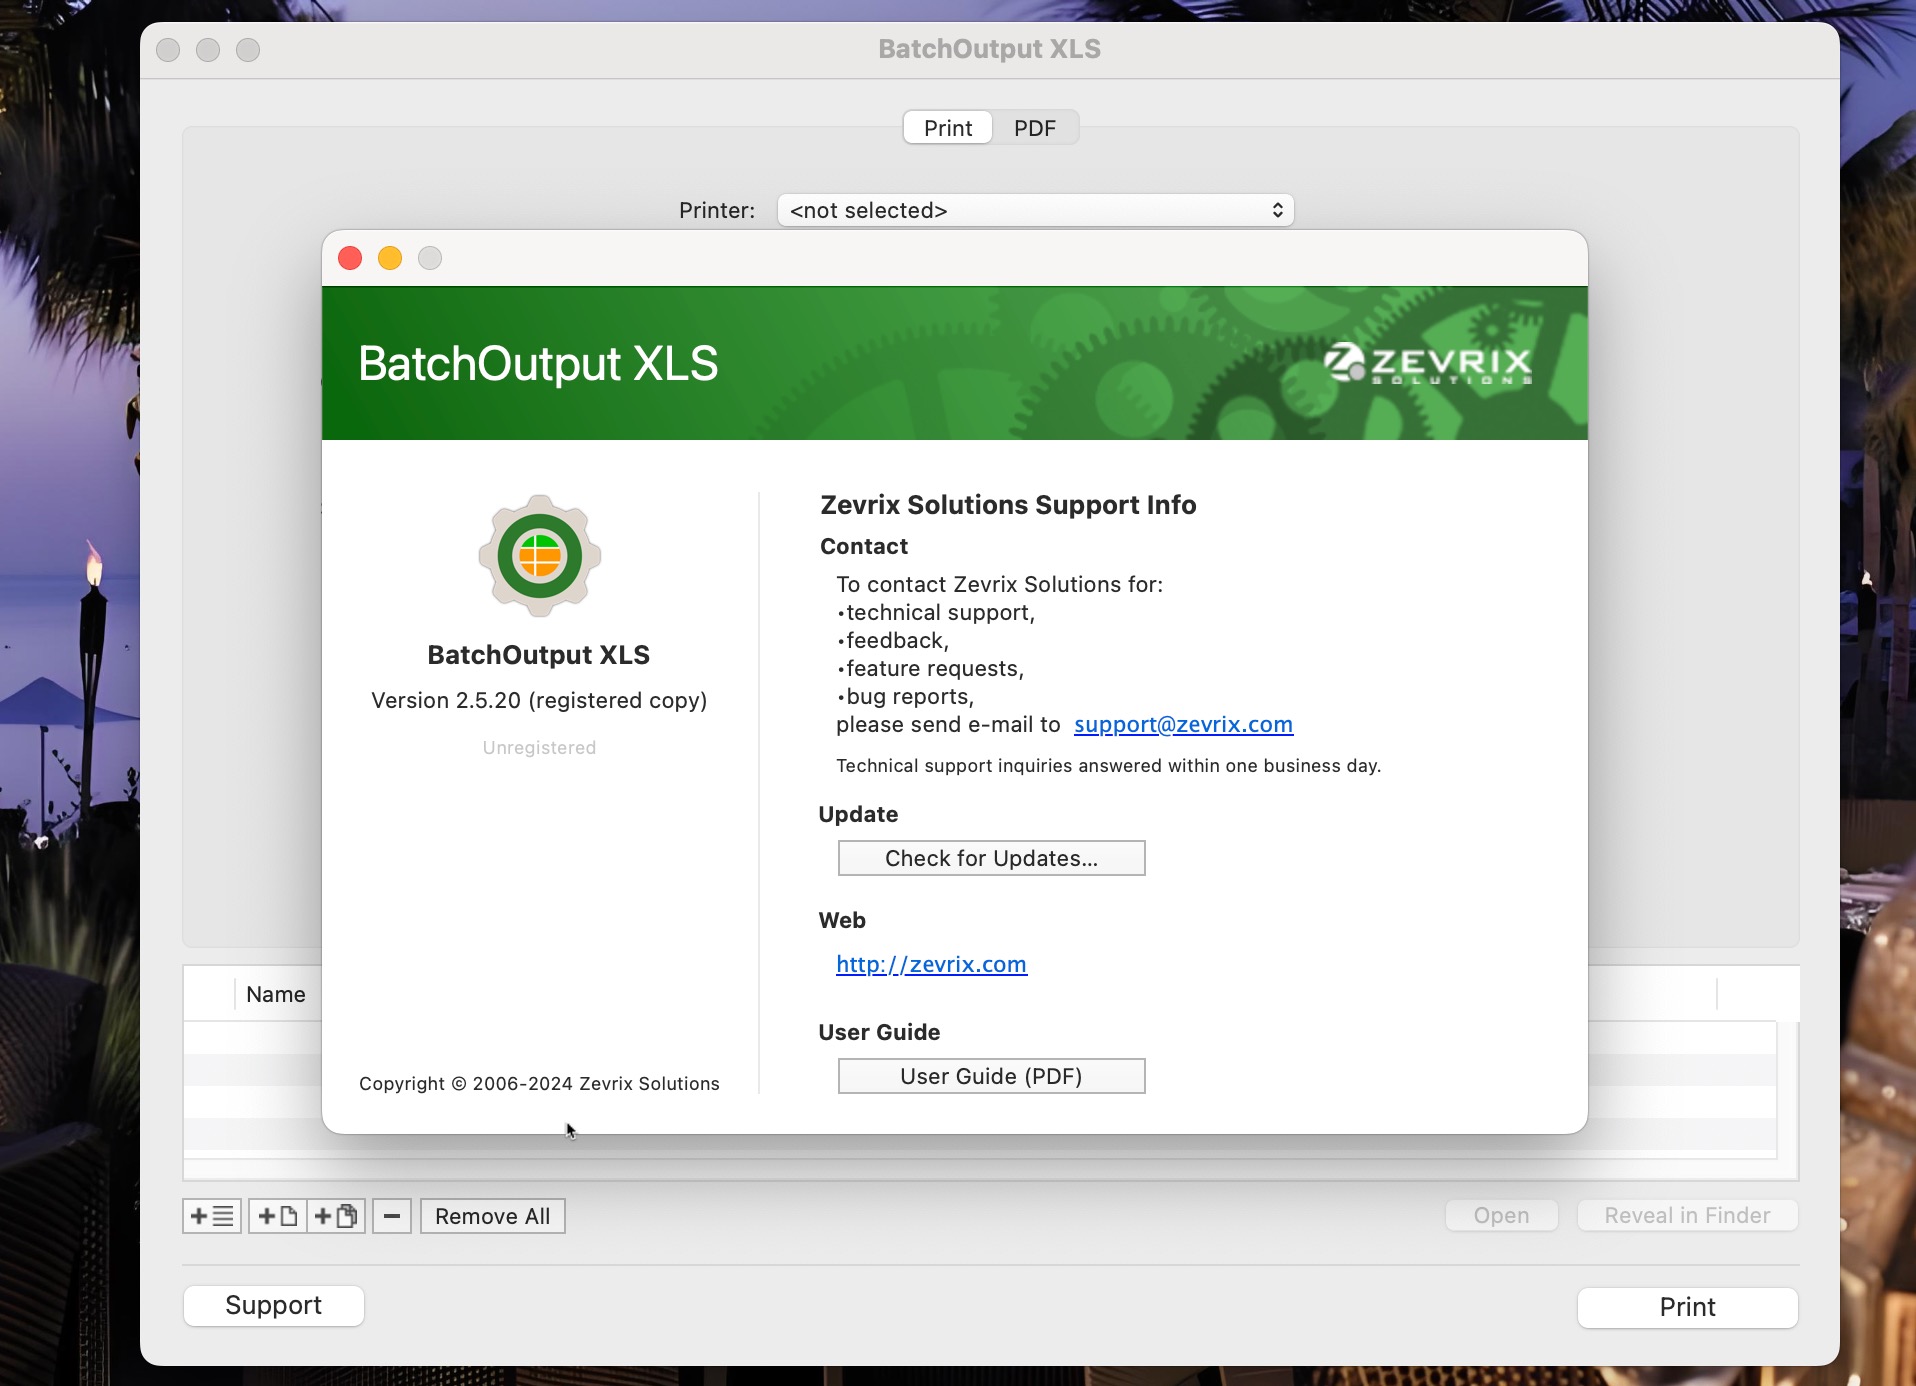Click the add file list icon button
This screenshot has width=1916, height=1386.
[x=212, y=1216]
